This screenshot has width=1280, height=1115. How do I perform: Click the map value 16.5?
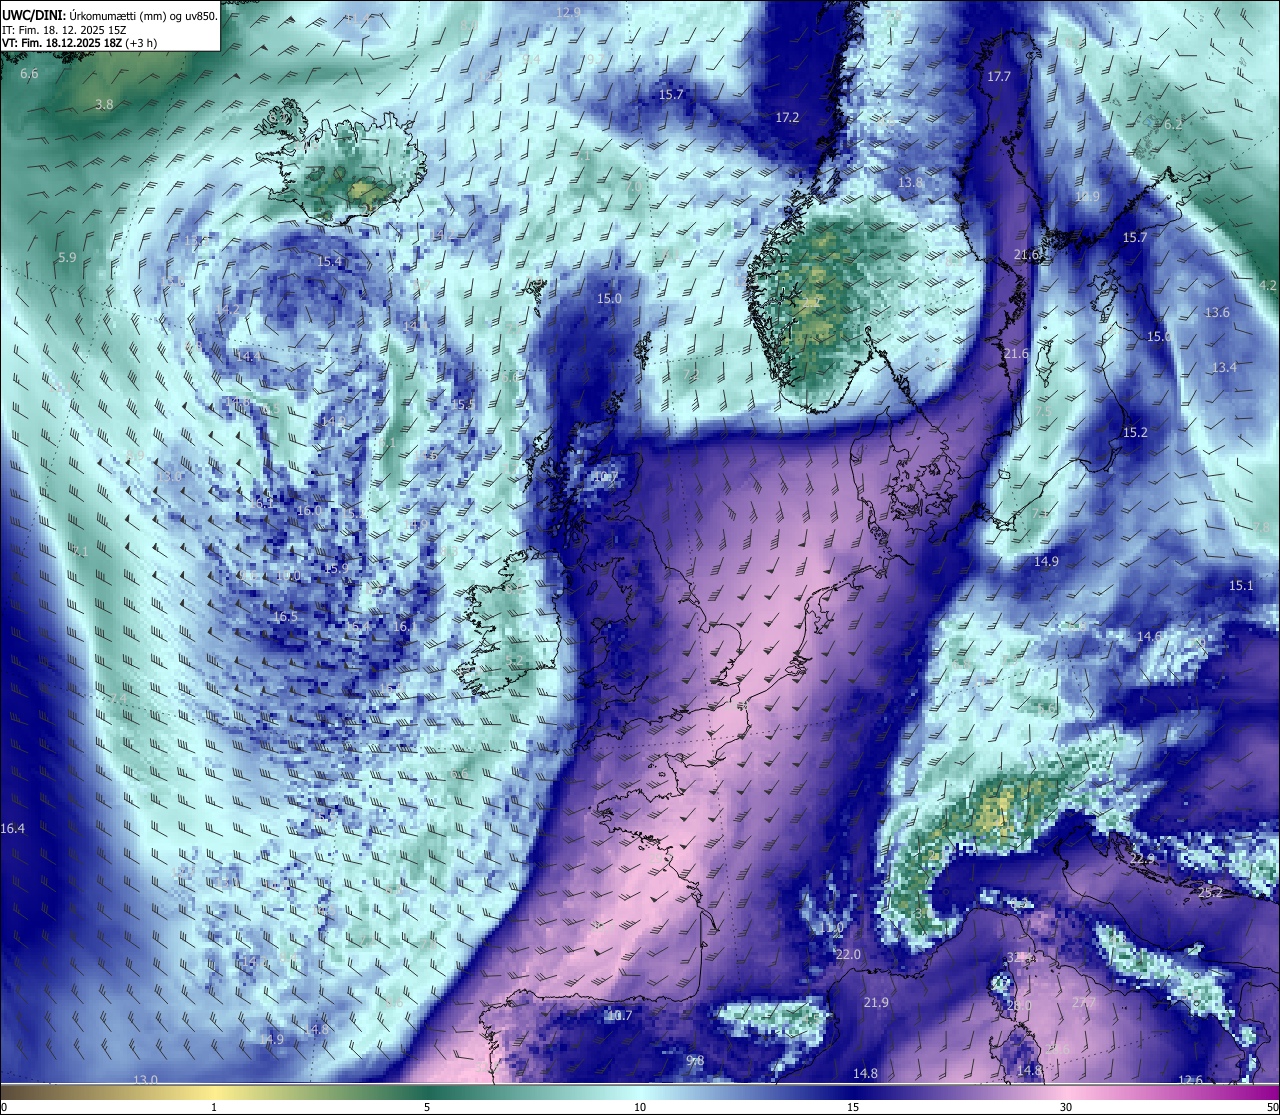285,616
